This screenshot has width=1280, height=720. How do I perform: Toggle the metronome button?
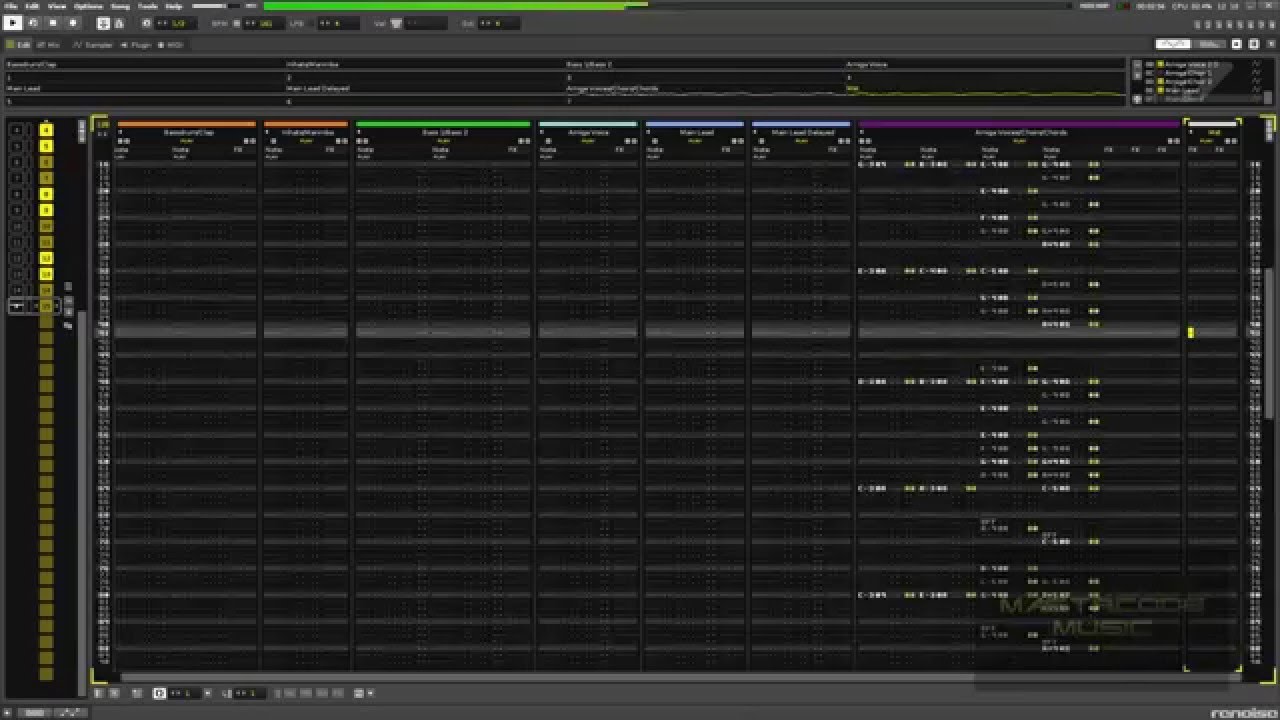[x=119, y=23]
